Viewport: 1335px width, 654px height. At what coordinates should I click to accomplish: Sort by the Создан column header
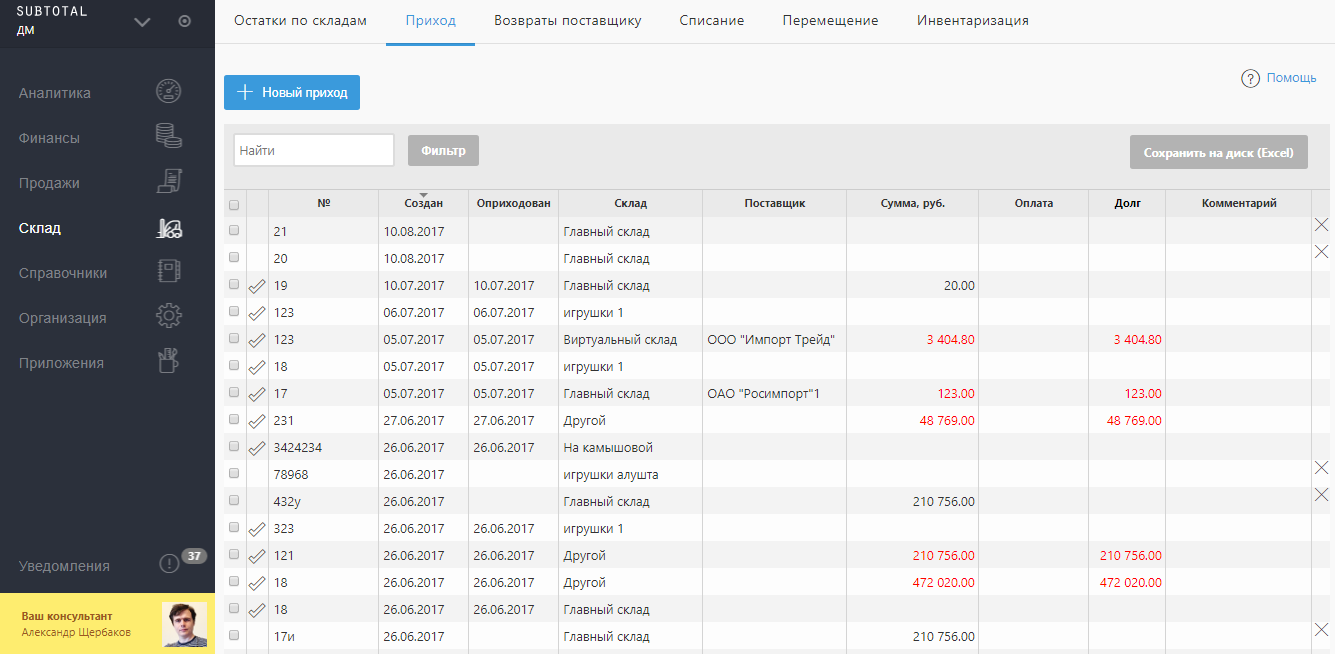tap(423, 203)
